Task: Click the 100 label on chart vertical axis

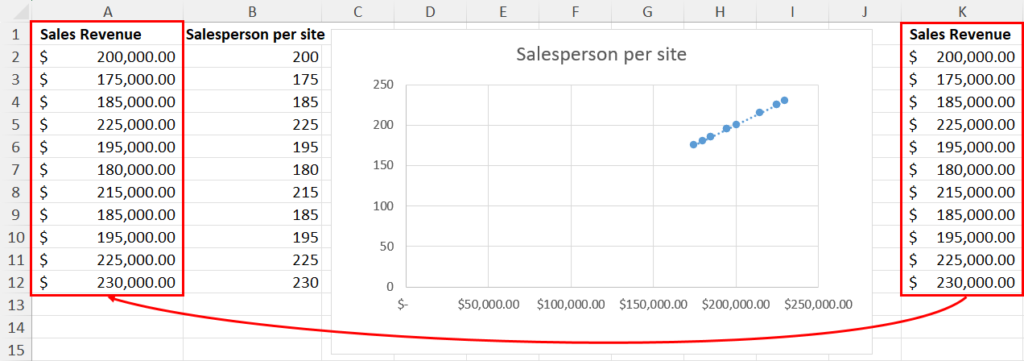Action: coord(383,206)
